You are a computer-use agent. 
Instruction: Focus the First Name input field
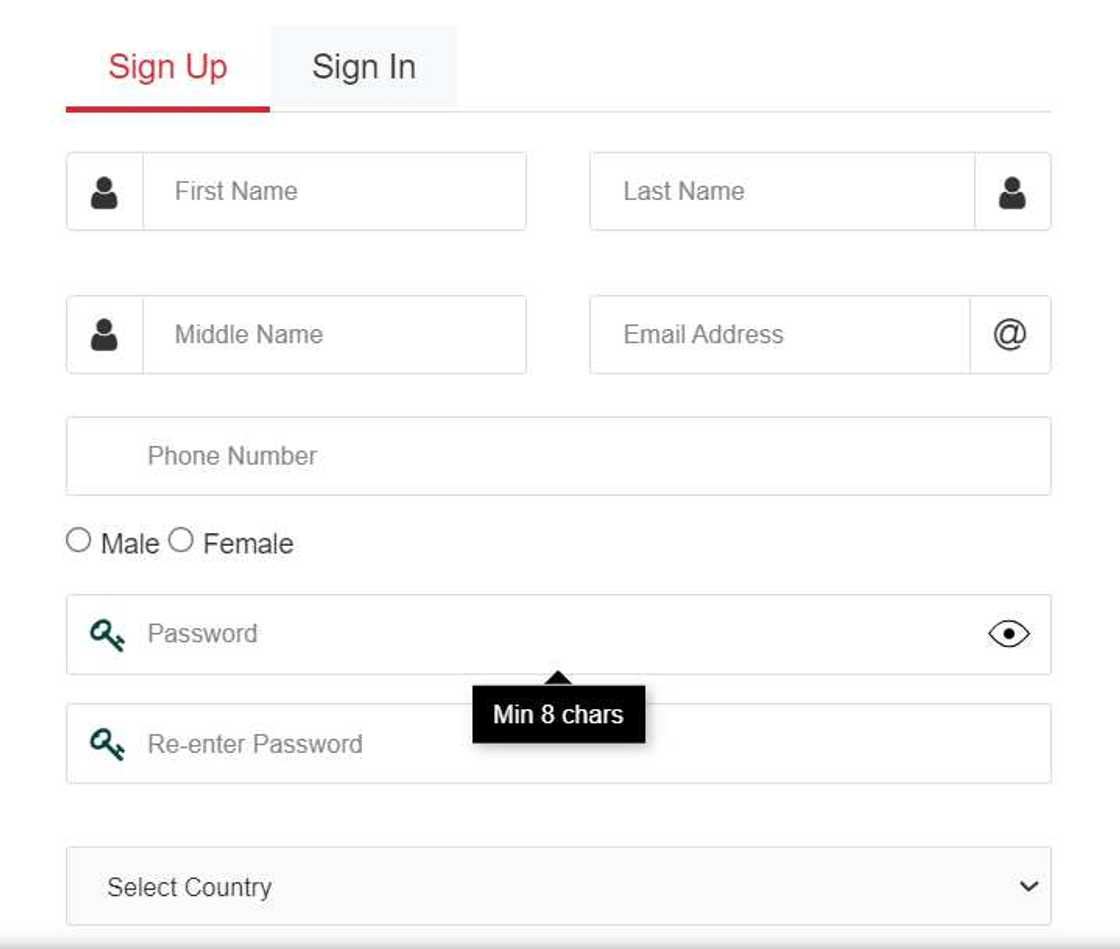pos(334,192)
